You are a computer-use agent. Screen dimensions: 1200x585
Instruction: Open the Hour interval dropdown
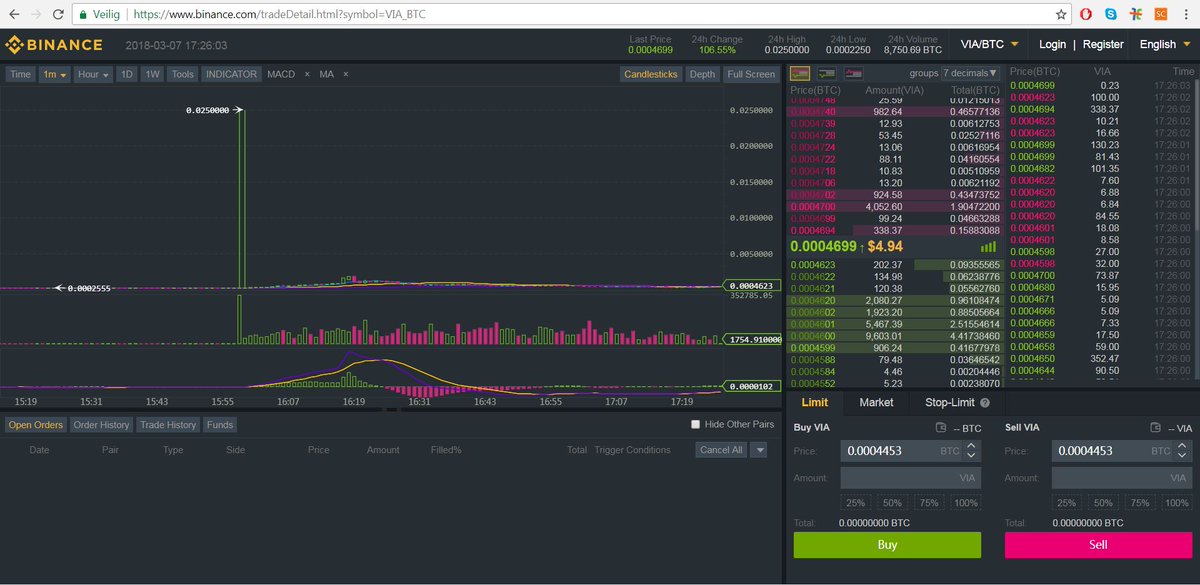pyautogui.click(x=93, y=74)
